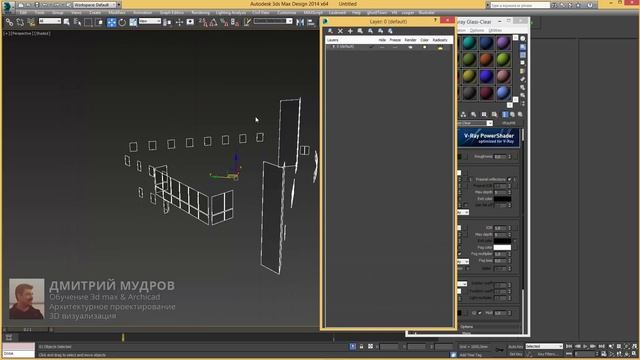
Task: Click the Use Pivot Point Center icon
Action: coord(167,22)
